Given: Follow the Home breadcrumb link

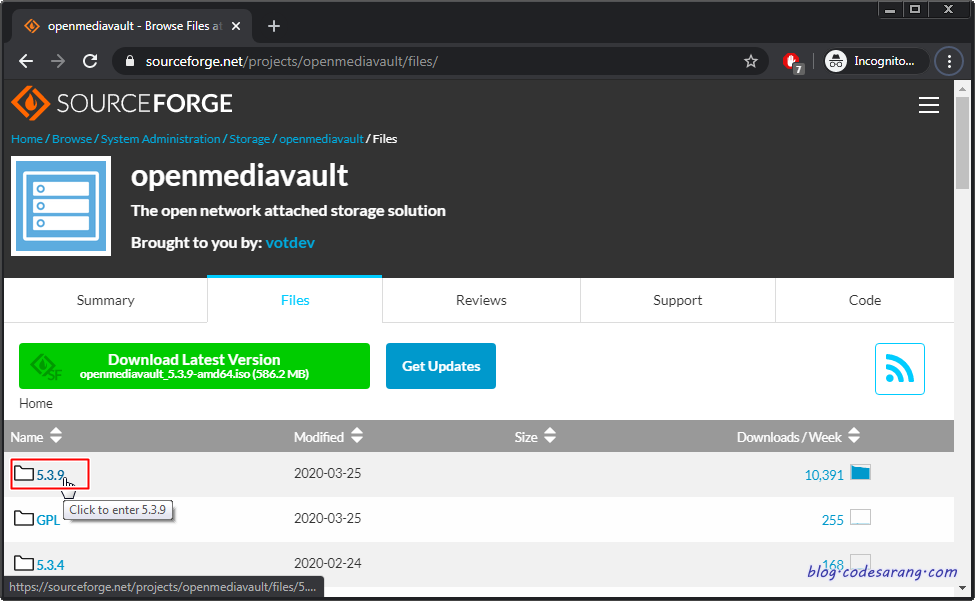Looking at the screenshot, I should click(27, 139).
